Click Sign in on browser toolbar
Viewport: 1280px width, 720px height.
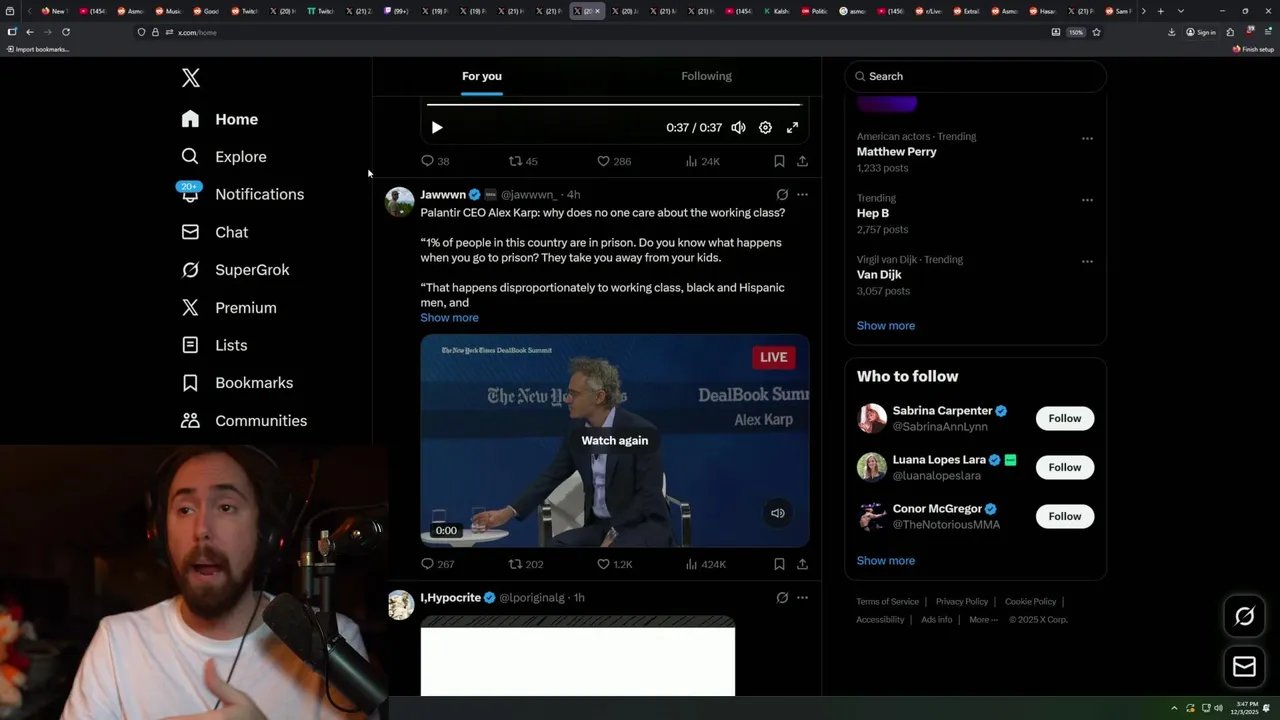click(1200, 32)
